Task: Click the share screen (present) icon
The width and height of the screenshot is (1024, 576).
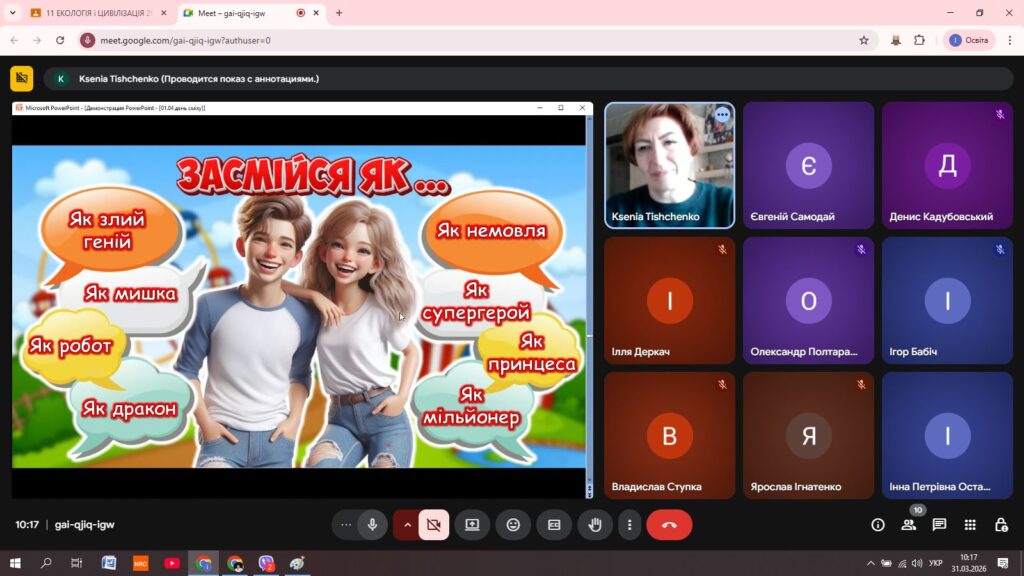Action: (472, 525)
